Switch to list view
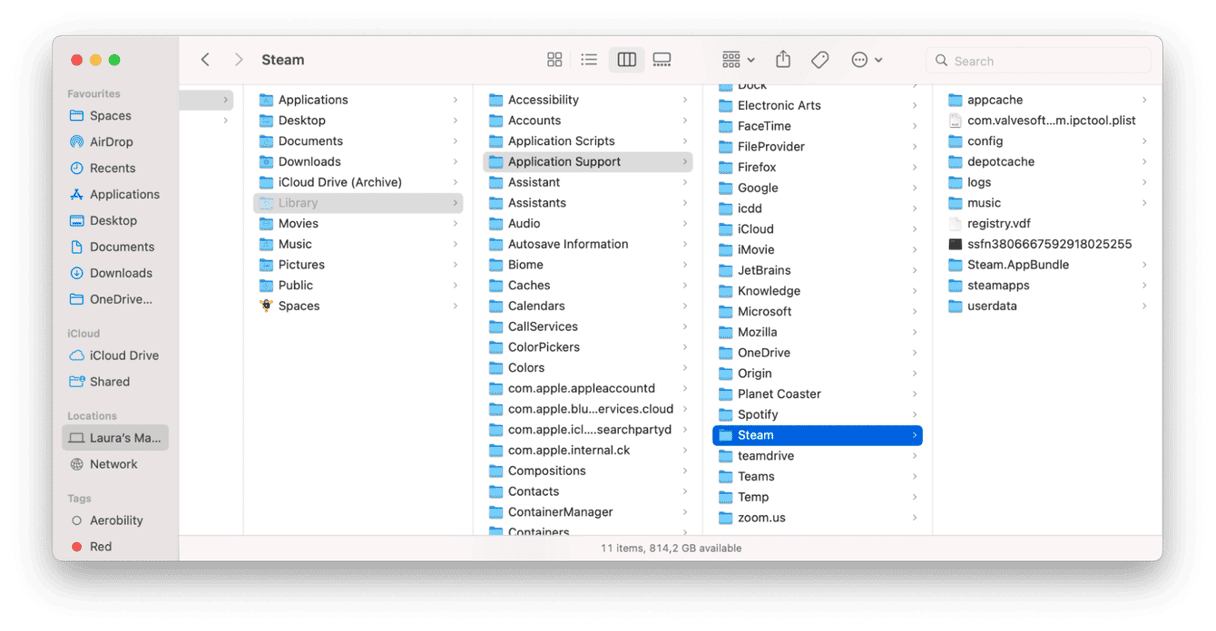This screenshot has height=631, width=1216. click(x=590, y=59)
